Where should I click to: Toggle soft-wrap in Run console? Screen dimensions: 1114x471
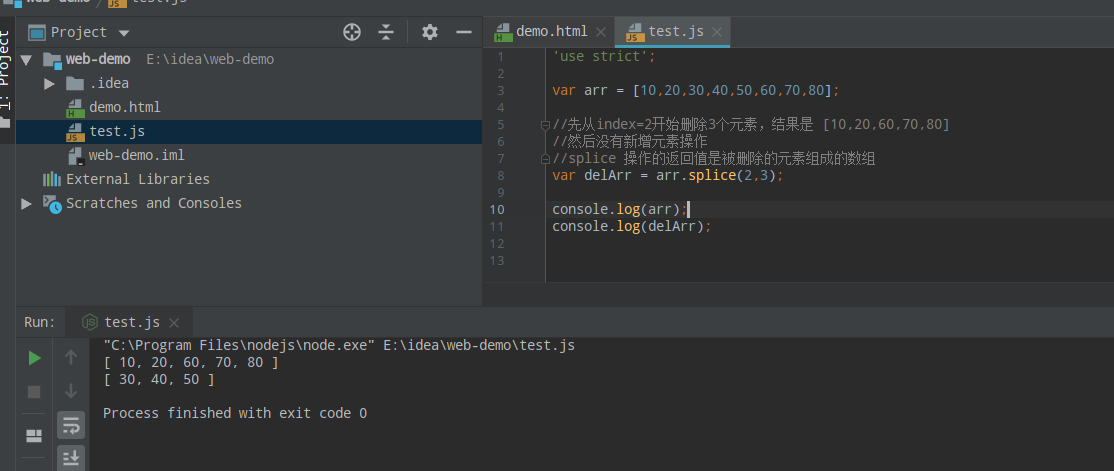tap(71, 425)
